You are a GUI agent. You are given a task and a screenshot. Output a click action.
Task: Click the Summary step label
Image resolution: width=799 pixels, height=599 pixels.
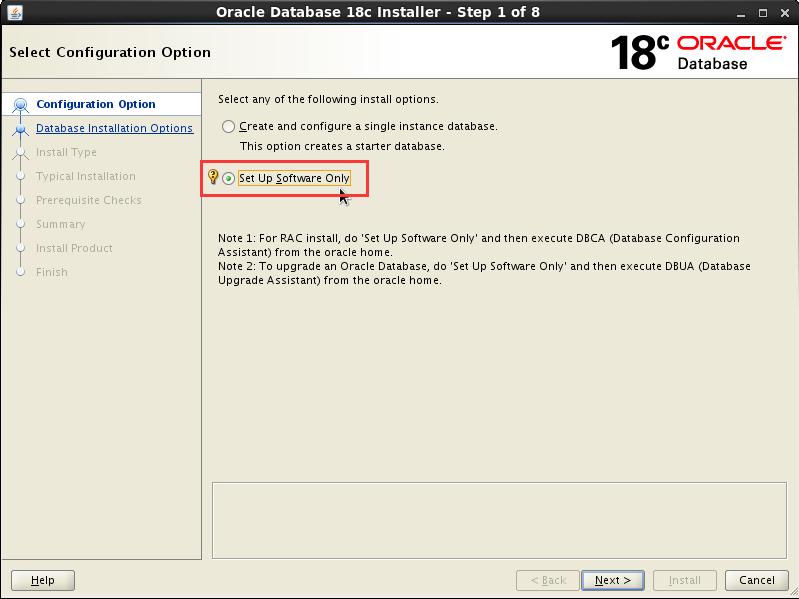(x=61, y=224)
